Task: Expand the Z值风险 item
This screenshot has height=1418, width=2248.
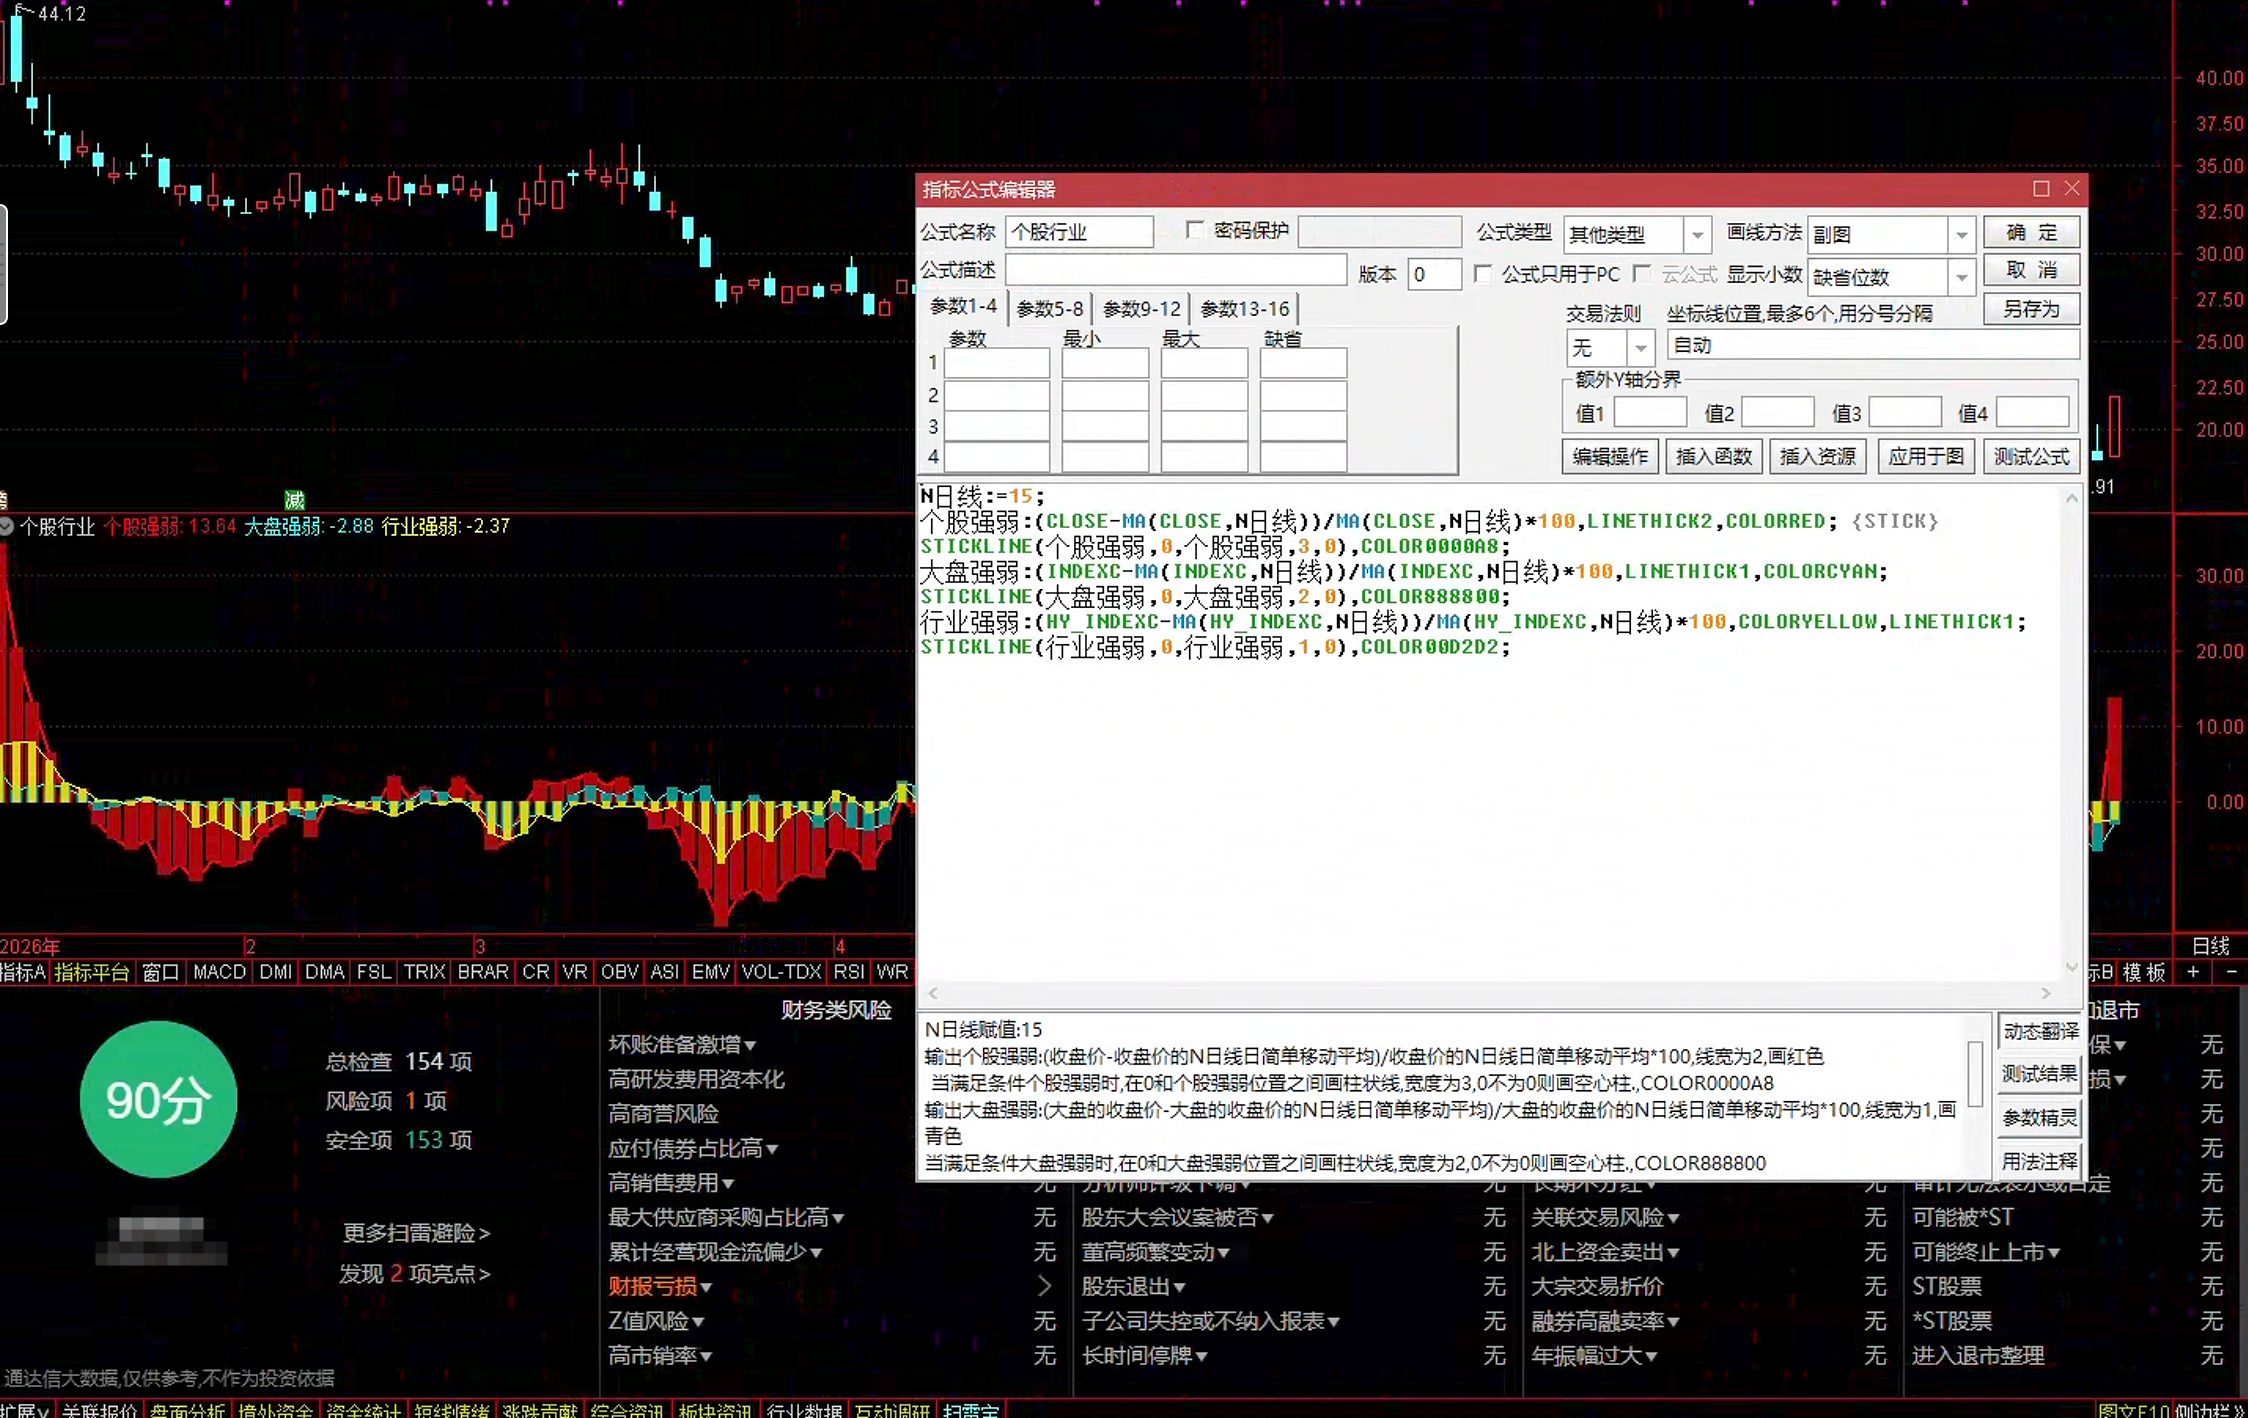Action: [656, 1322]
